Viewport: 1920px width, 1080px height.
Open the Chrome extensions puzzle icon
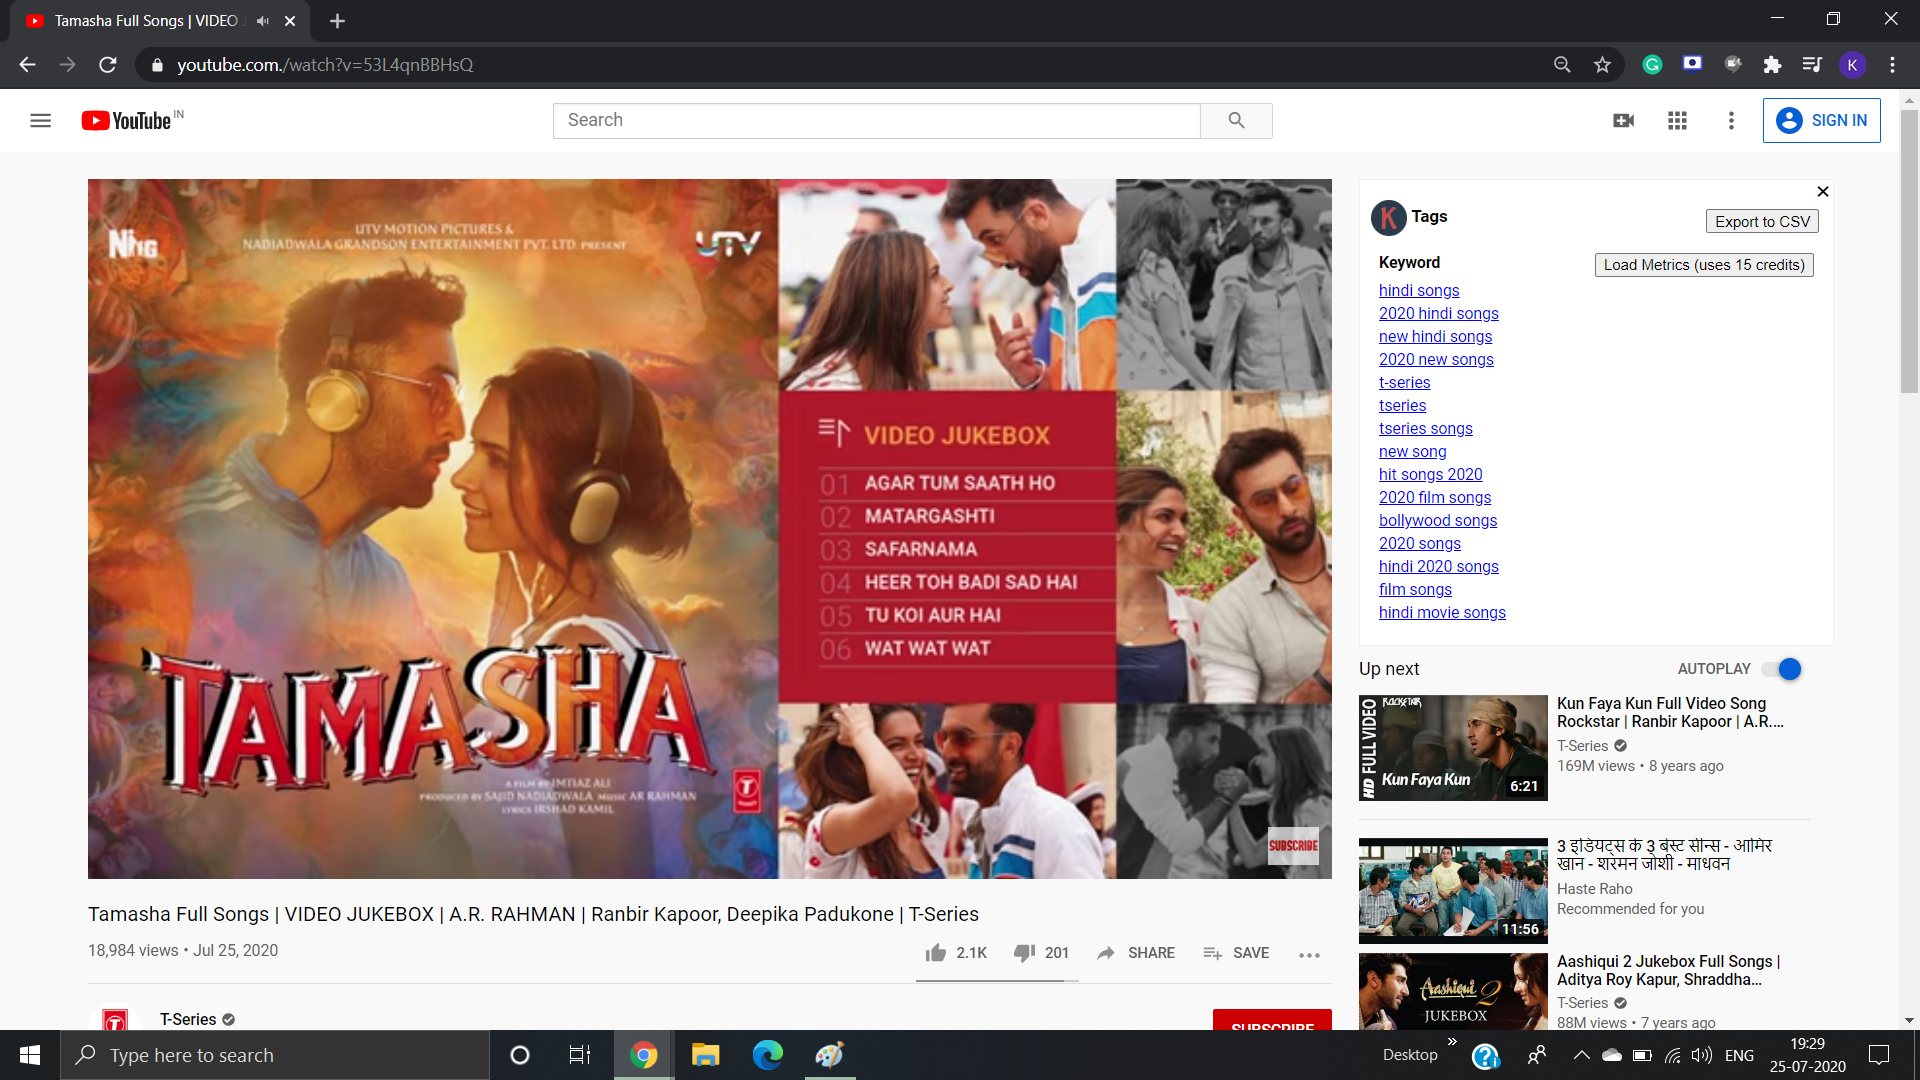point(1772,64)
